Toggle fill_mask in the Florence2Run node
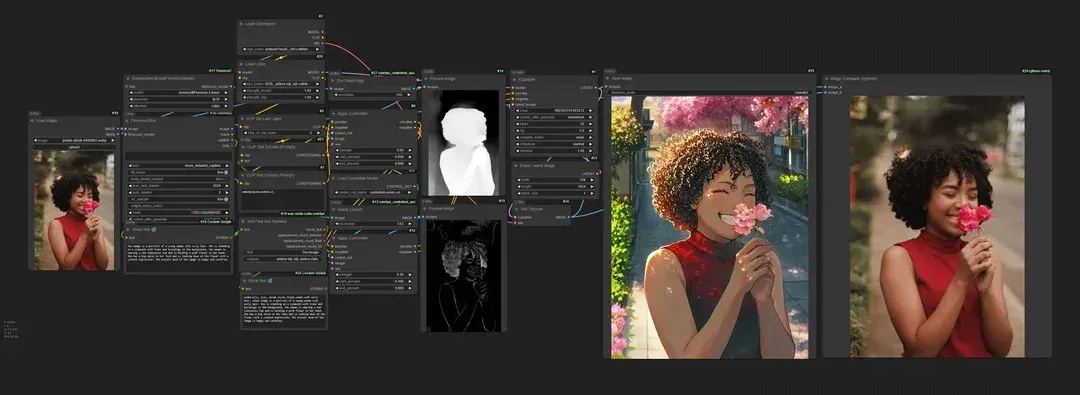 coord(179,172)
